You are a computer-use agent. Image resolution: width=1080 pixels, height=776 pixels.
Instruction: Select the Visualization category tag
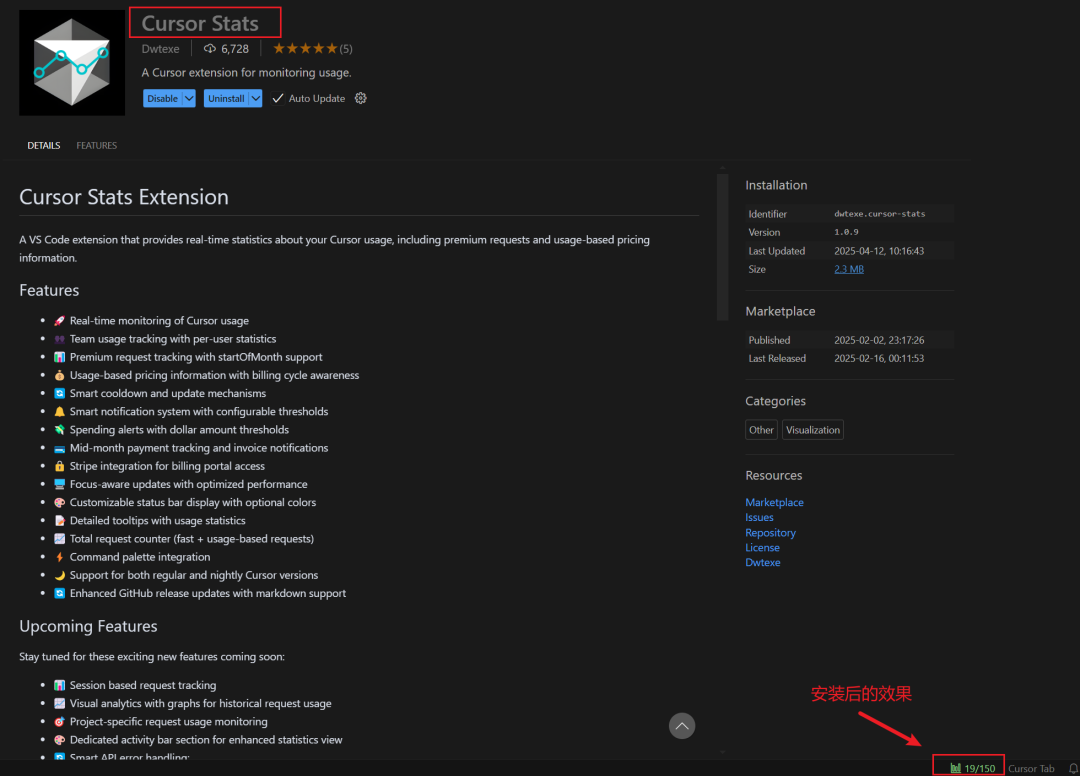click(813, 430)
